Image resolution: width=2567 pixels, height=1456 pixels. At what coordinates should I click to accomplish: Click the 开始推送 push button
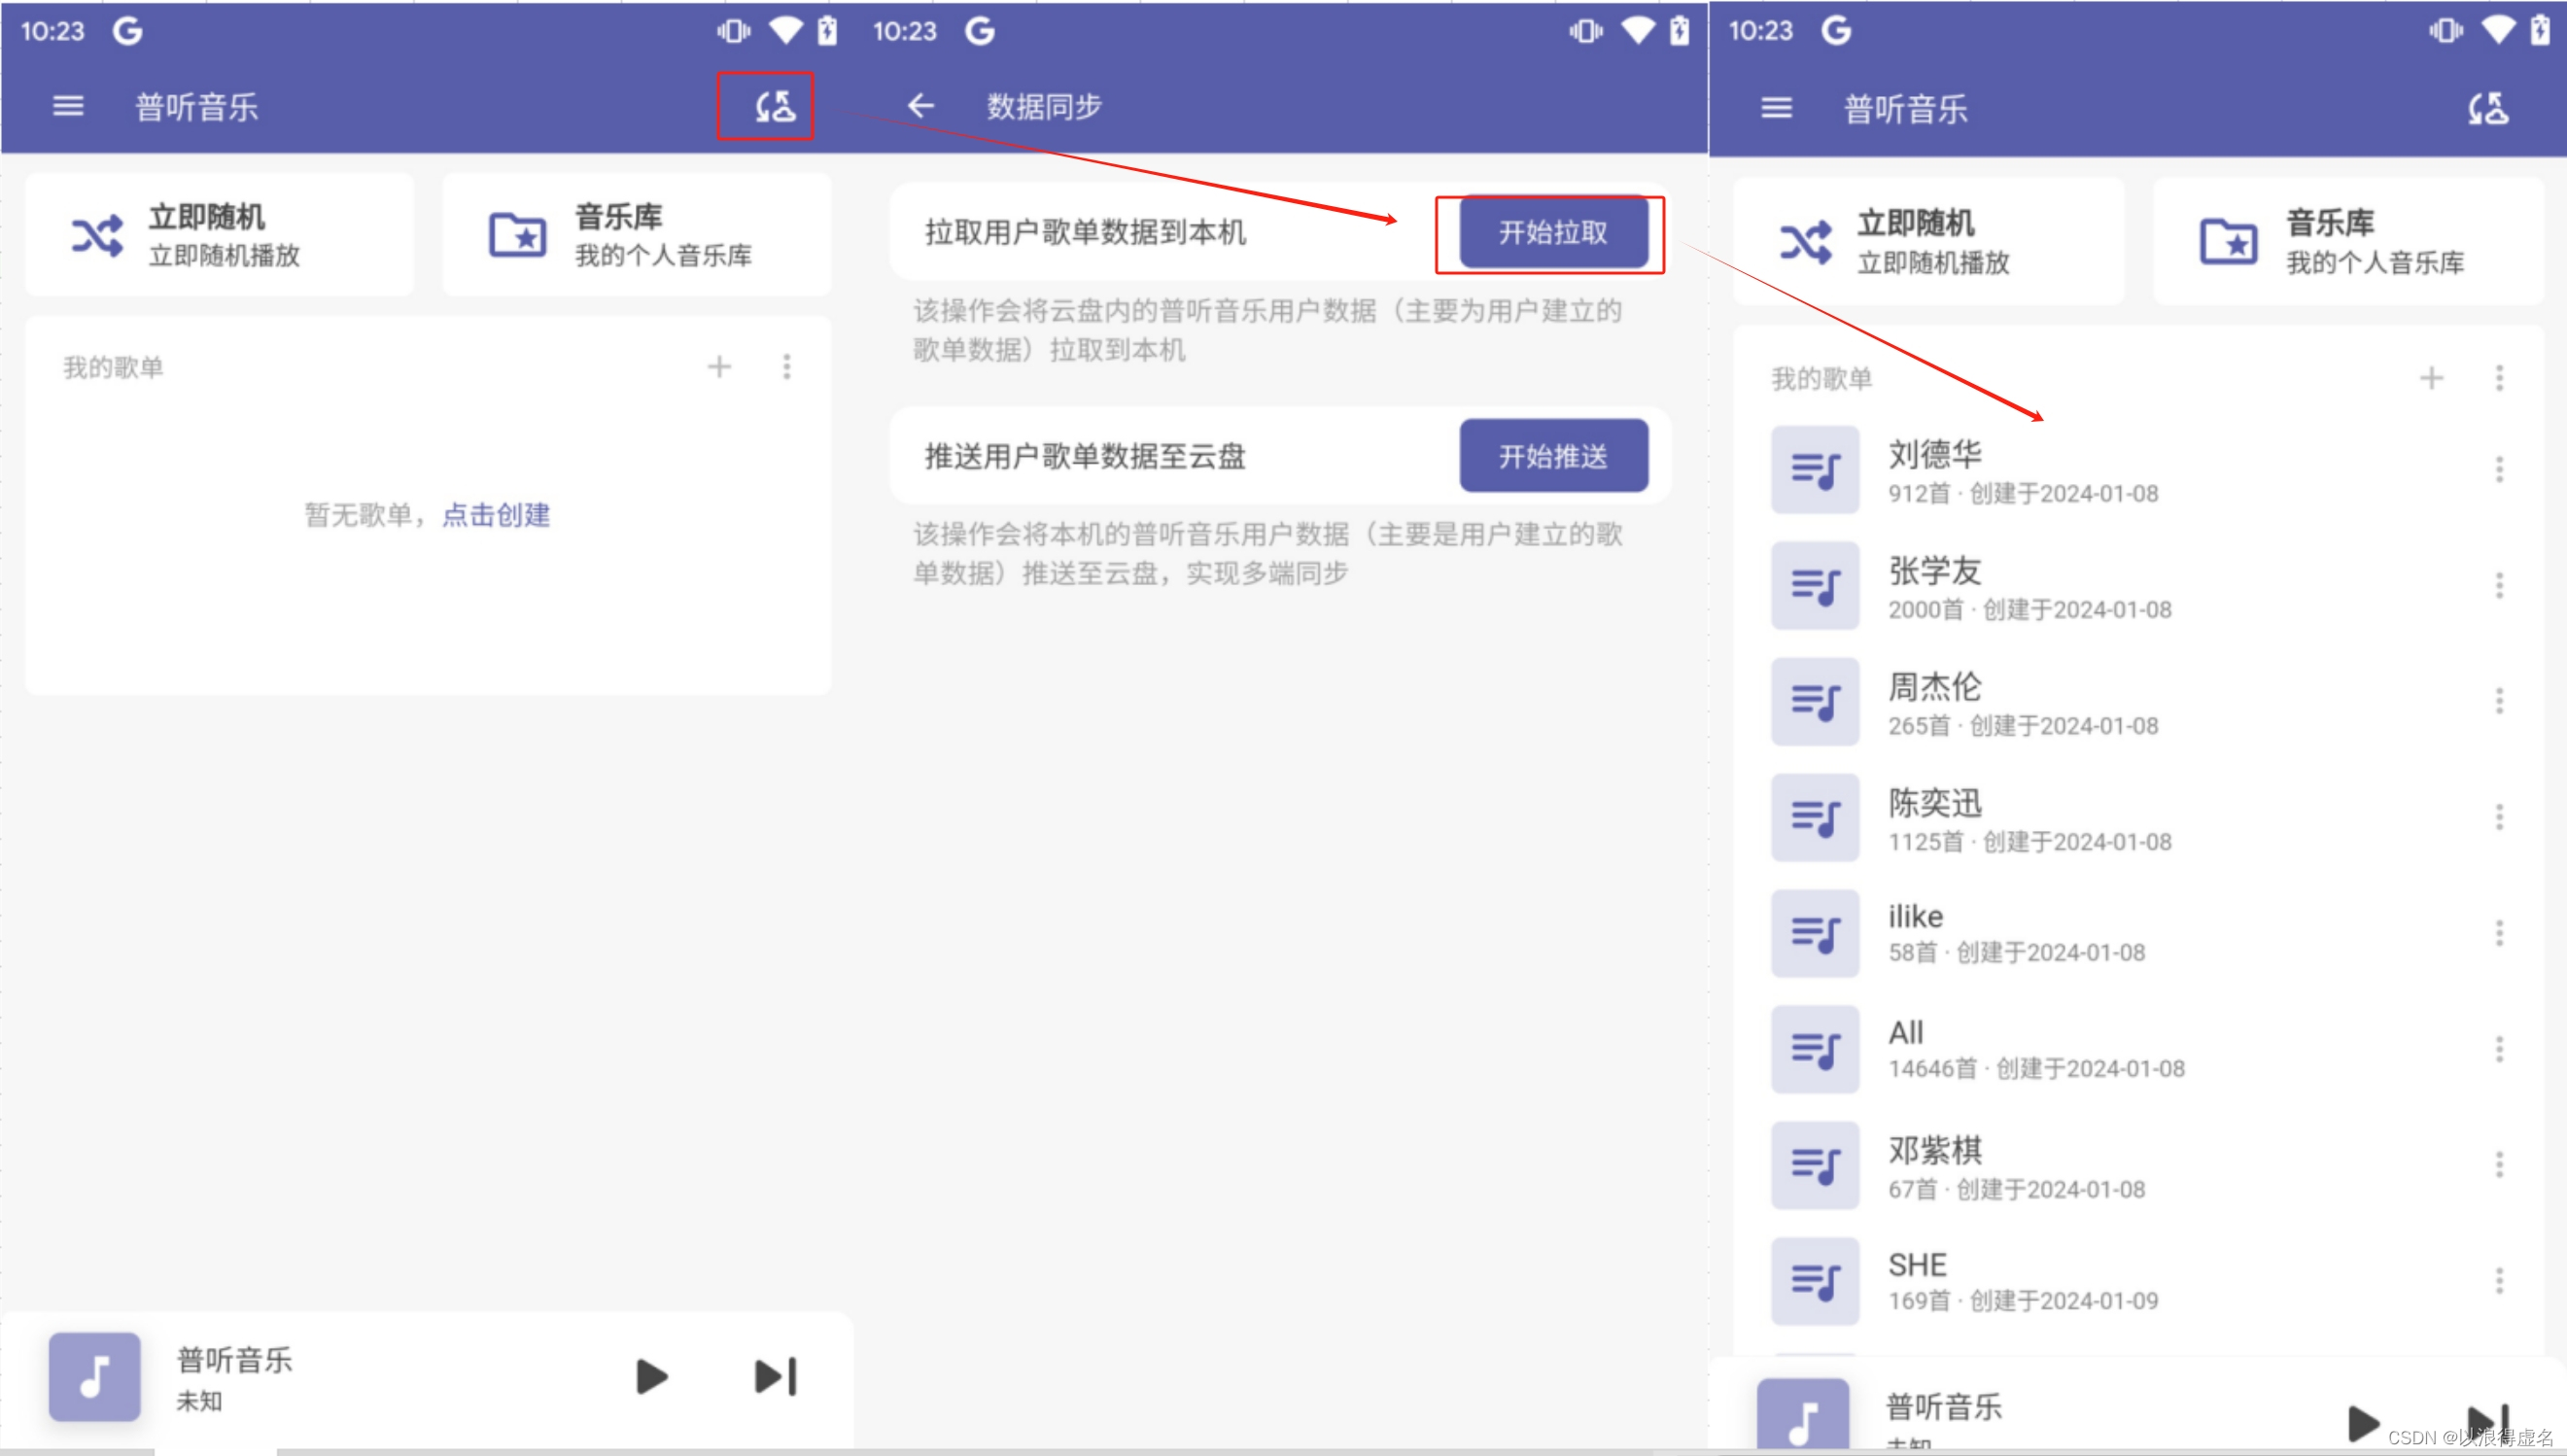(1552, 456)
